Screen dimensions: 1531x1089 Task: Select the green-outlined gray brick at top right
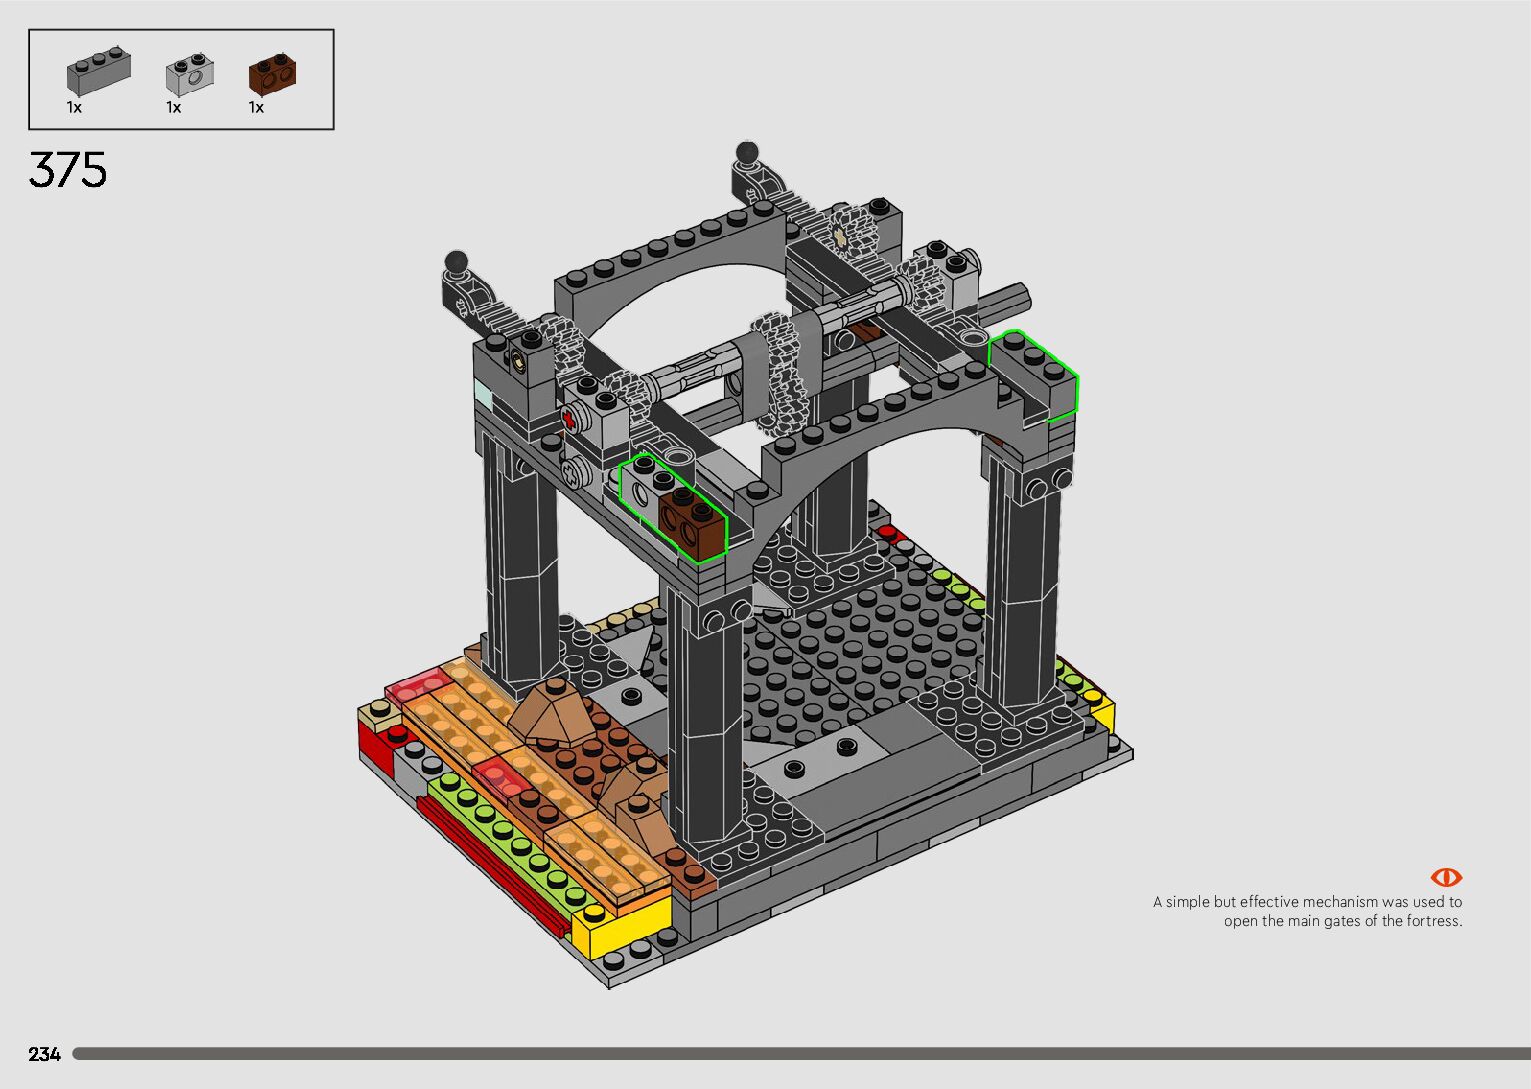tap(1034, 376)
